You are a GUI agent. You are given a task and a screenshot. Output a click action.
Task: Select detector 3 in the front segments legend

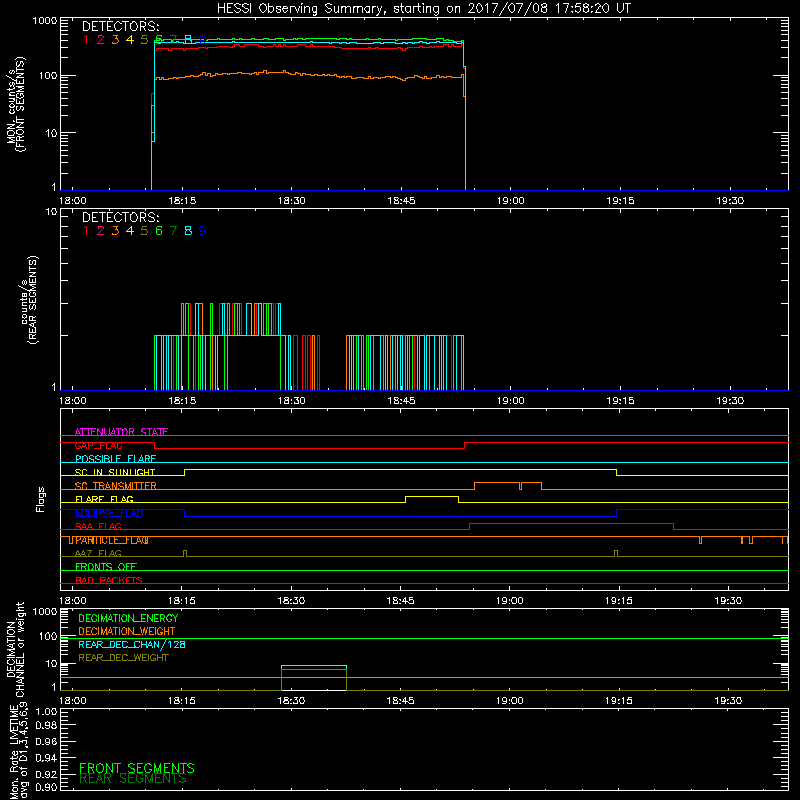point(115,40)
